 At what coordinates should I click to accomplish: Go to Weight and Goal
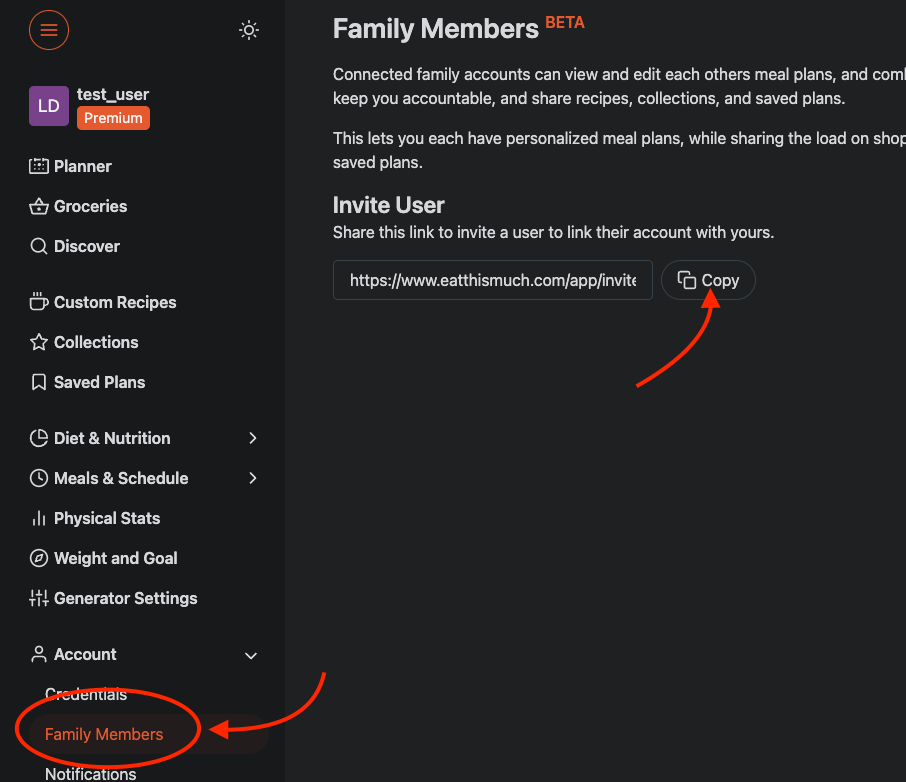tap(115, 558)
